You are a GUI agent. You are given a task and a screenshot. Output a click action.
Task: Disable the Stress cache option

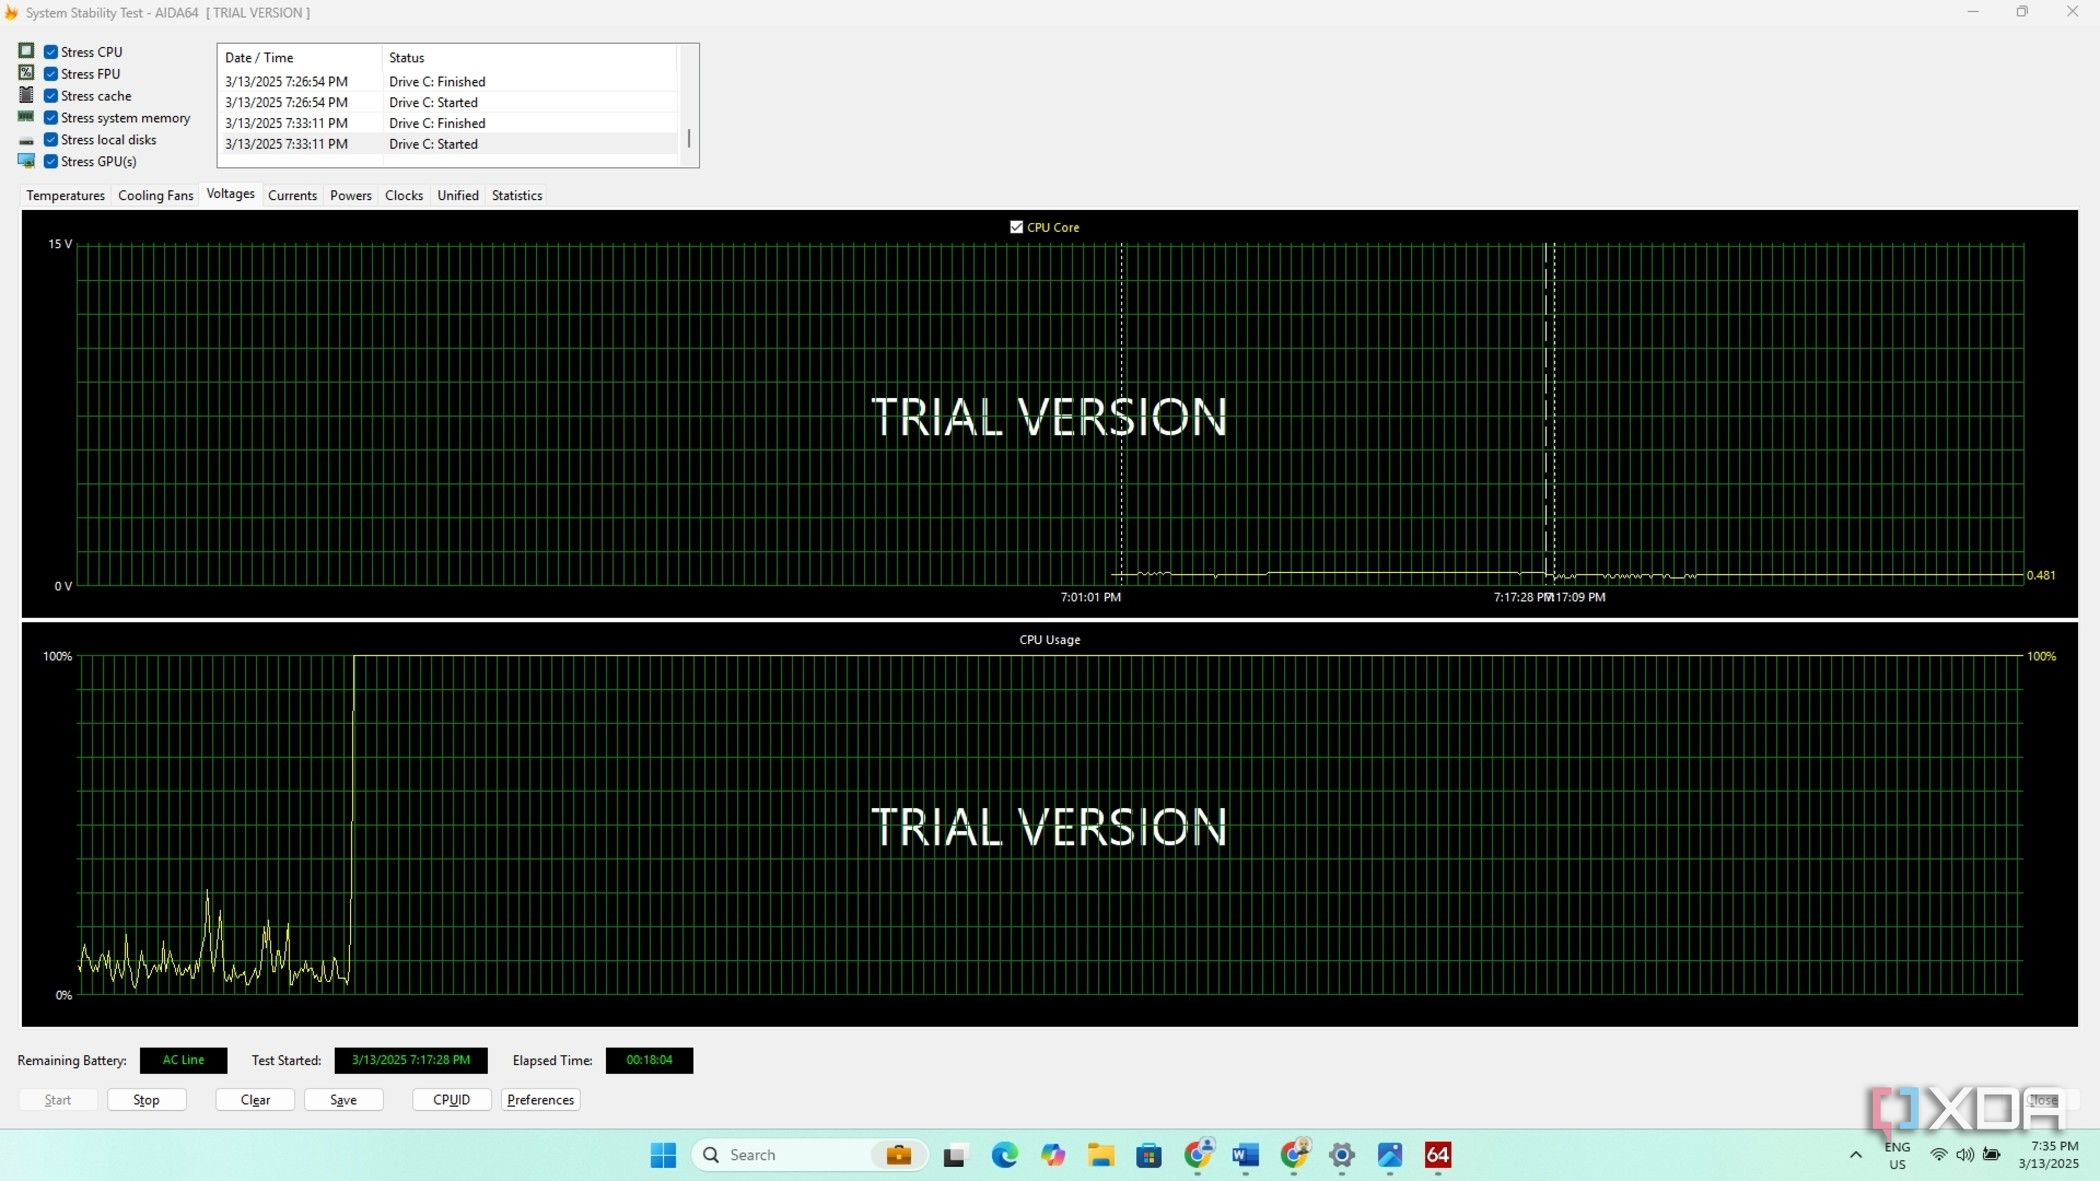(x=51, y=96)
